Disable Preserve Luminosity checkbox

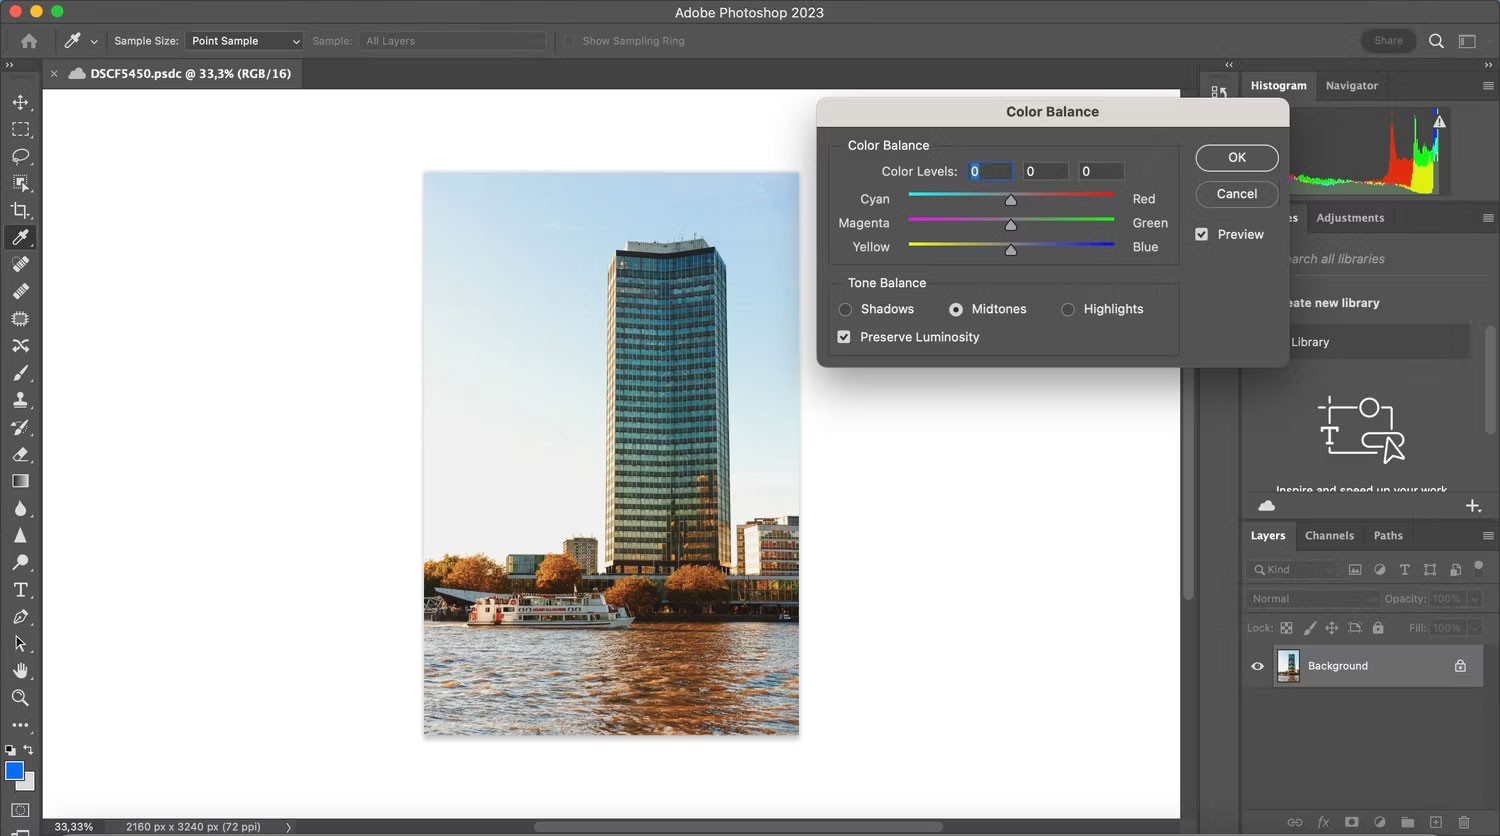[x=844, y=337]
